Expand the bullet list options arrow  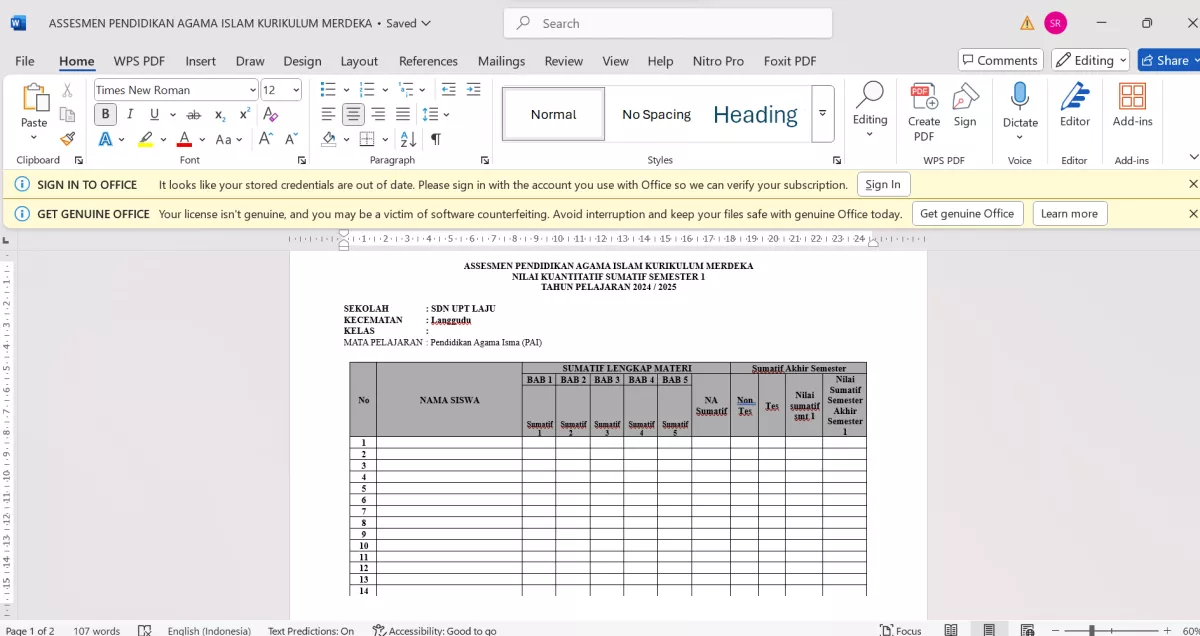tap(345, 90)
